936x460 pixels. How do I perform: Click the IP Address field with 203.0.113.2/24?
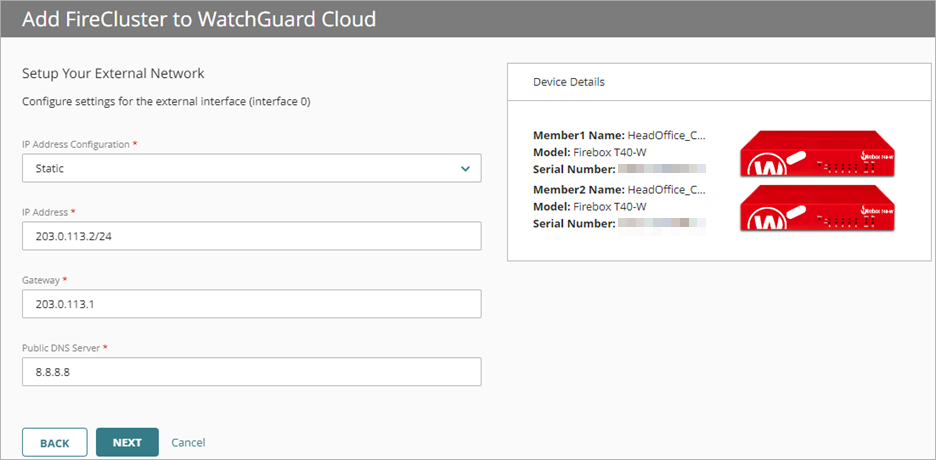pyautogui.click(x=250, y=236)
